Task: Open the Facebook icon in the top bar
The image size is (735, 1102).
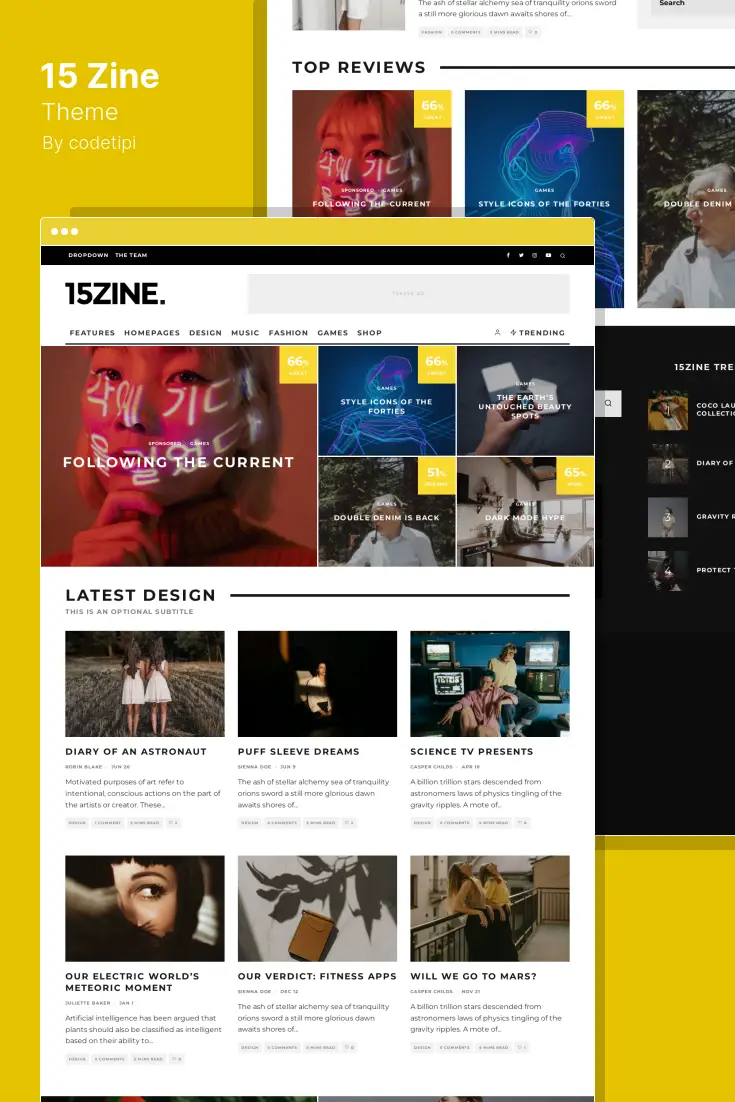Action: pyautogui.click(x=508, y=255)
